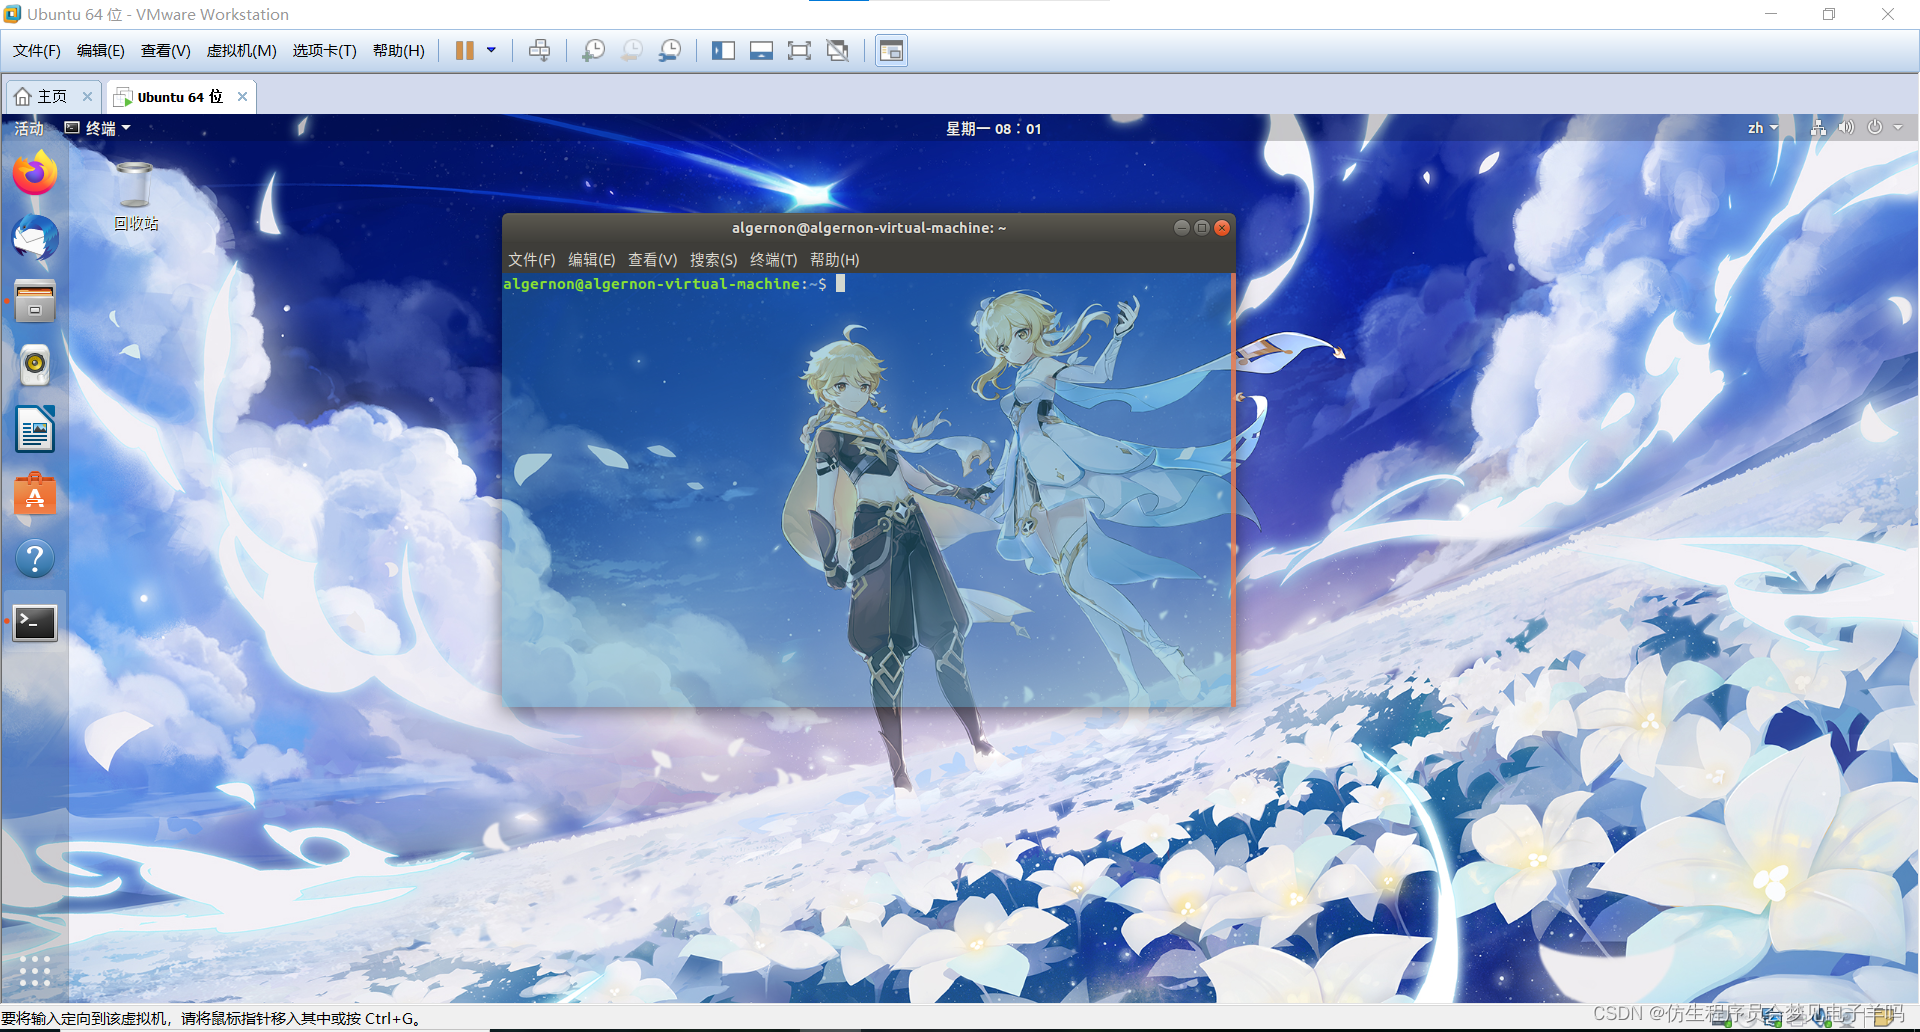Close the 主页 tab
The height and width of the screenshot is (1032, 1920).
pos(88,97)
